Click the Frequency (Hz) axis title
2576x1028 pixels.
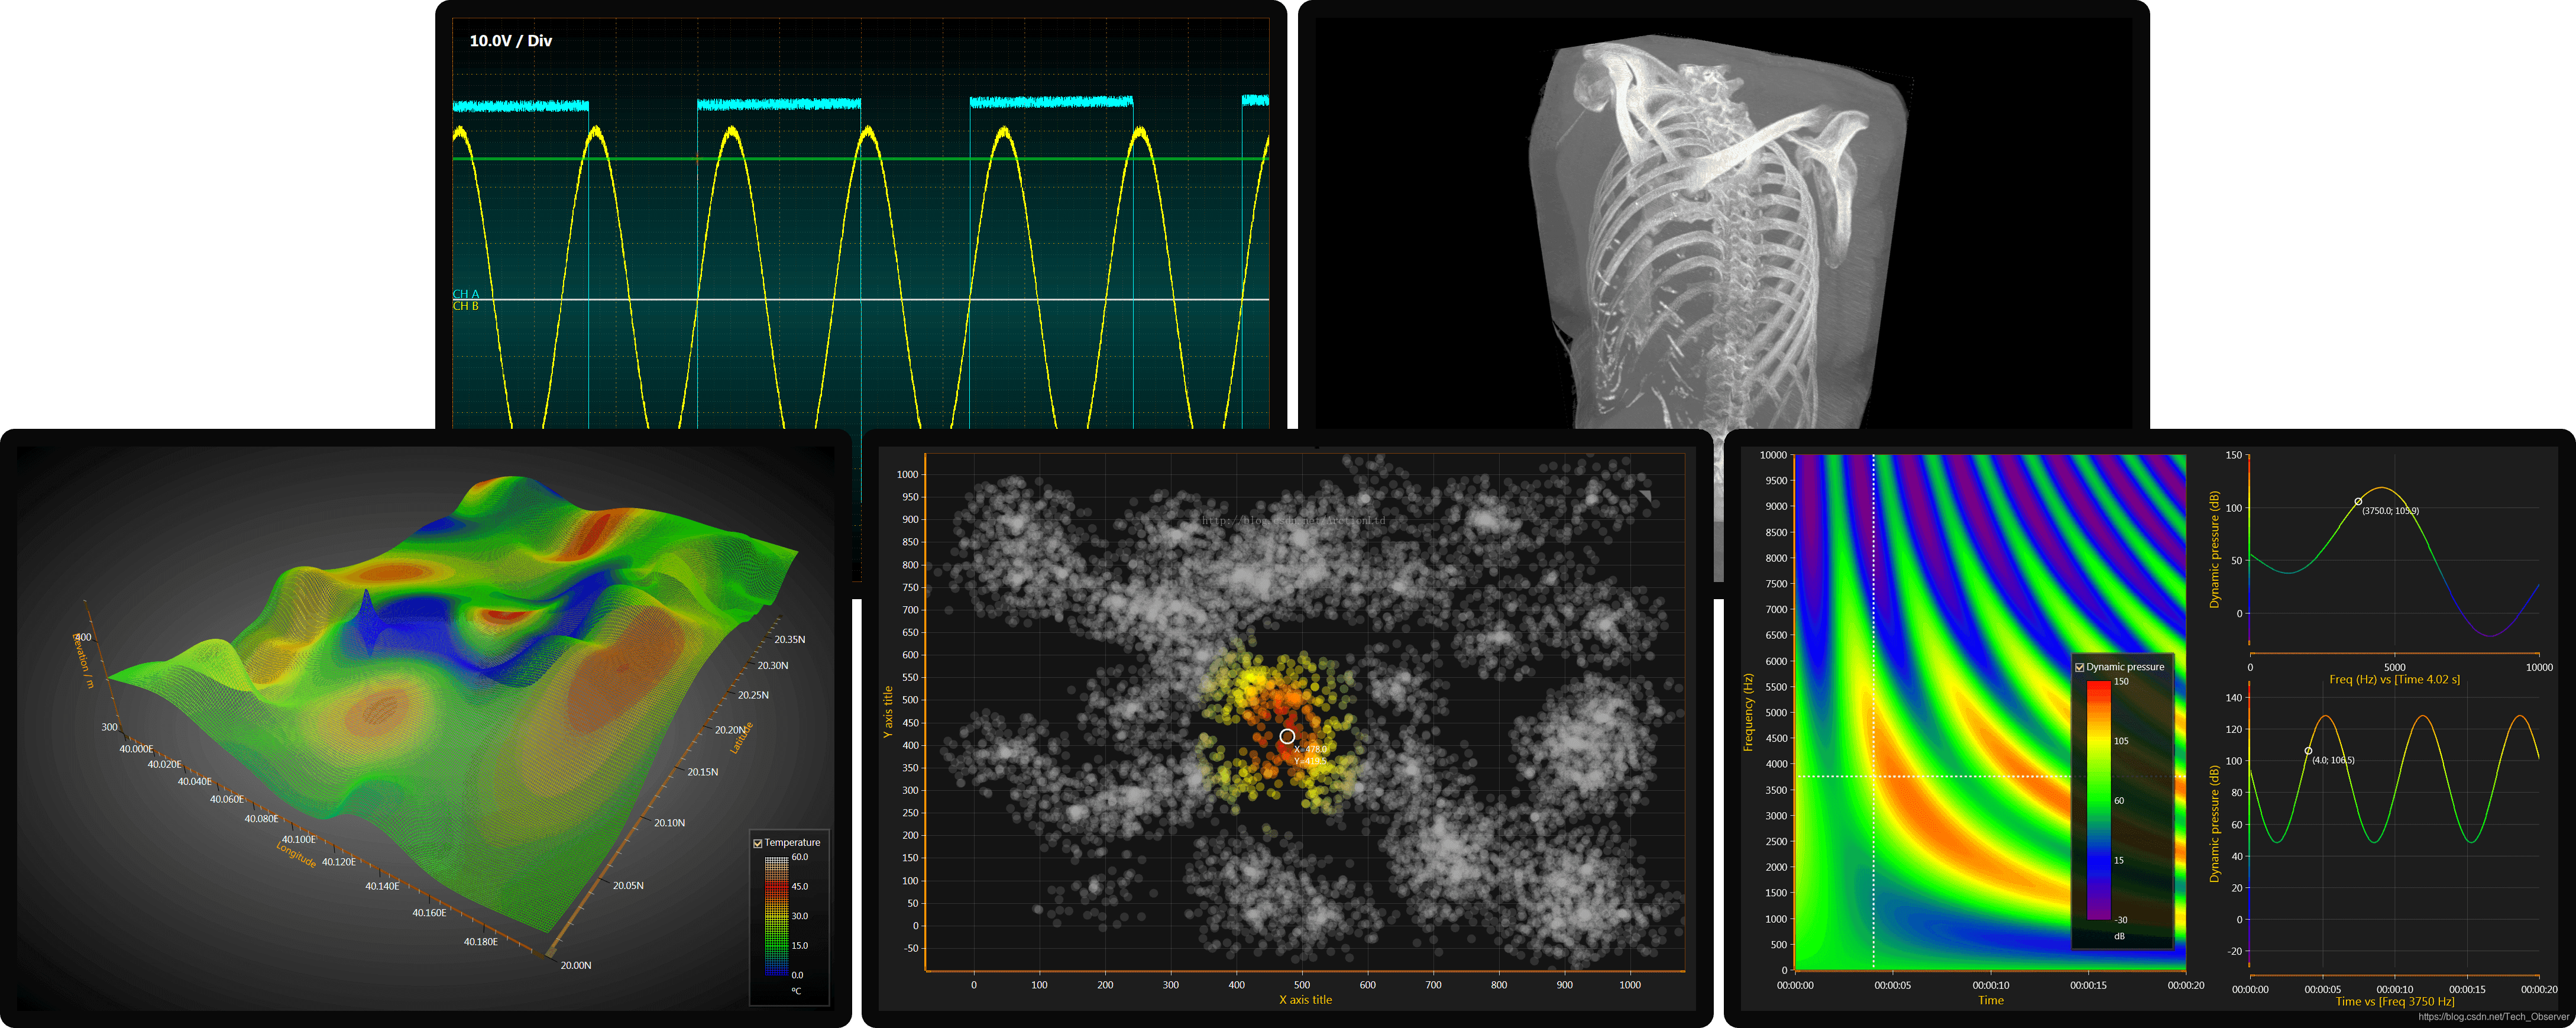(x=1748, y=712)
